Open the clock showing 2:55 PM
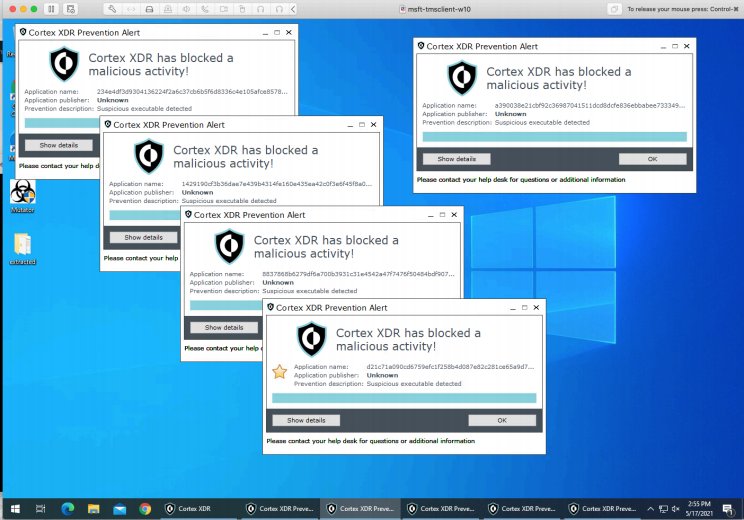 [x=699, y=508]
